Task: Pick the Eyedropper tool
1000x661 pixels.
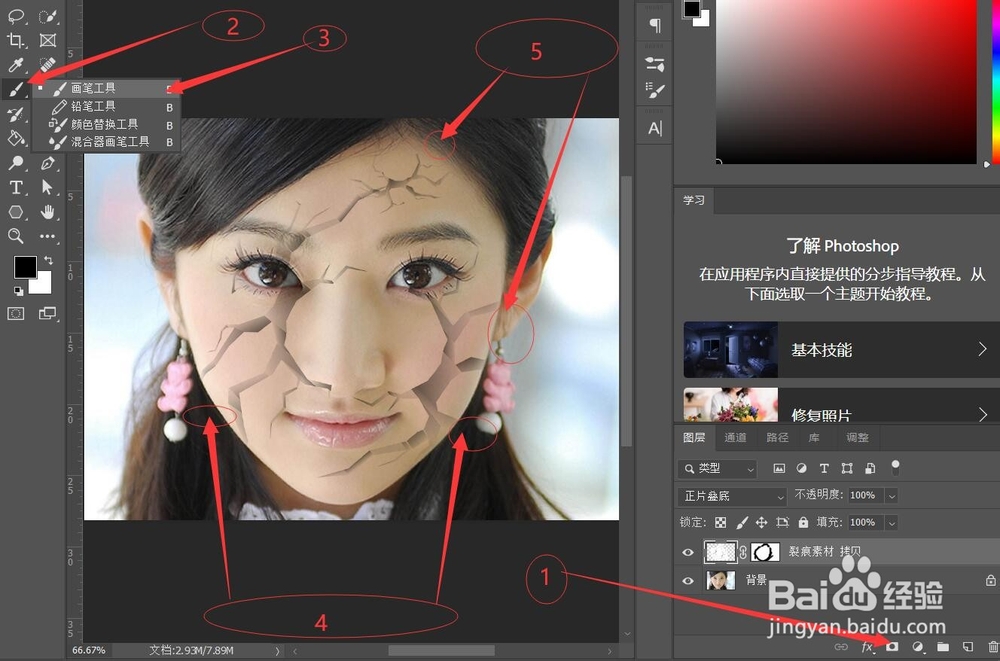Action: pyautogui.click(x=14, y=62)
